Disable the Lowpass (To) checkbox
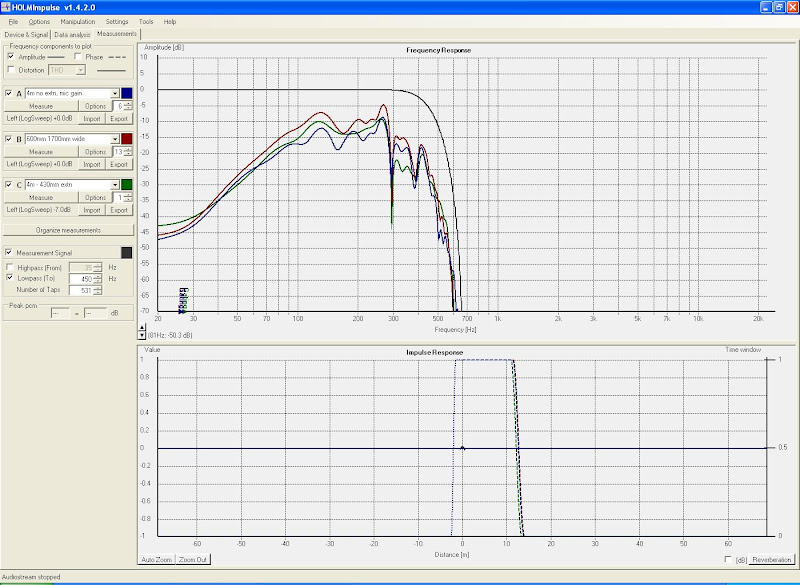The height and width of the screenshot is (585, 800). 10,278
